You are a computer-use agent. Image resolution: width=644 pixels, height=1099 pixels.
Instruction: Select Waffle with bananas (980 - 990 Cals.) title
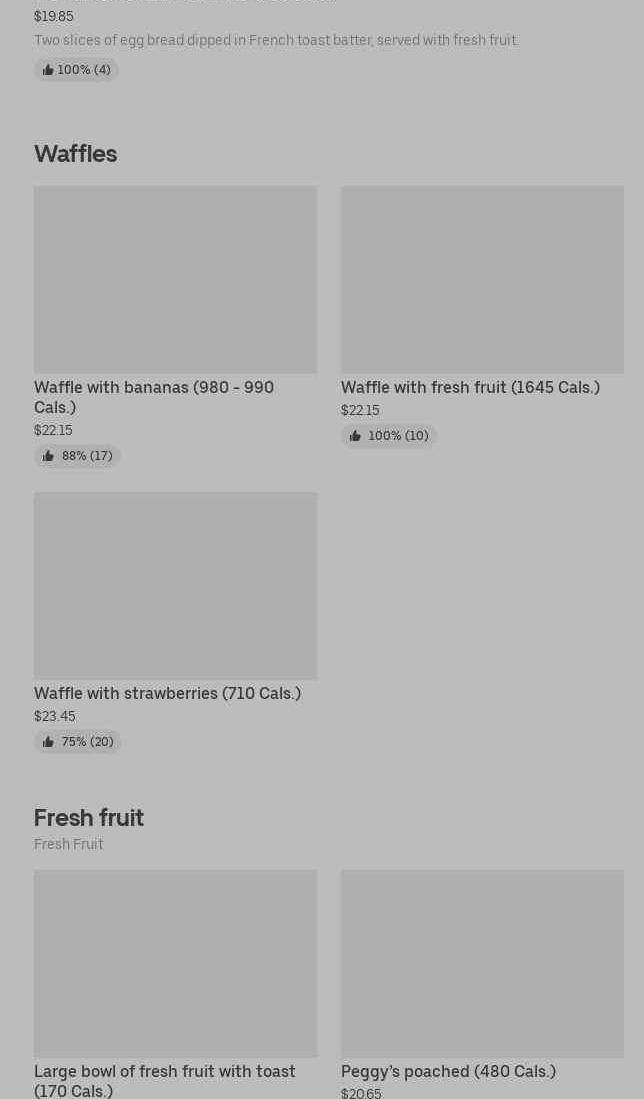click(x=154, y=397)
